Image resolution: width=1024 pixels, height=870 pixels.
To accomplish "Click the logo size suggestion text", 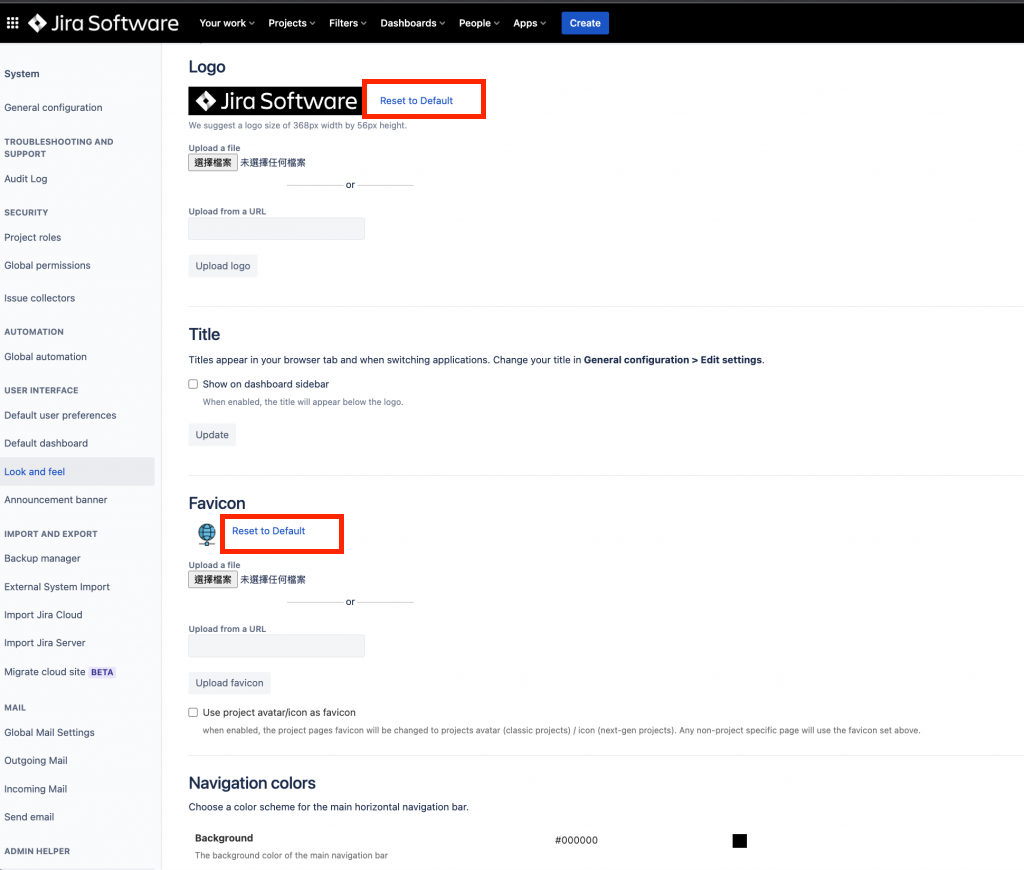I will pos(298,125).
